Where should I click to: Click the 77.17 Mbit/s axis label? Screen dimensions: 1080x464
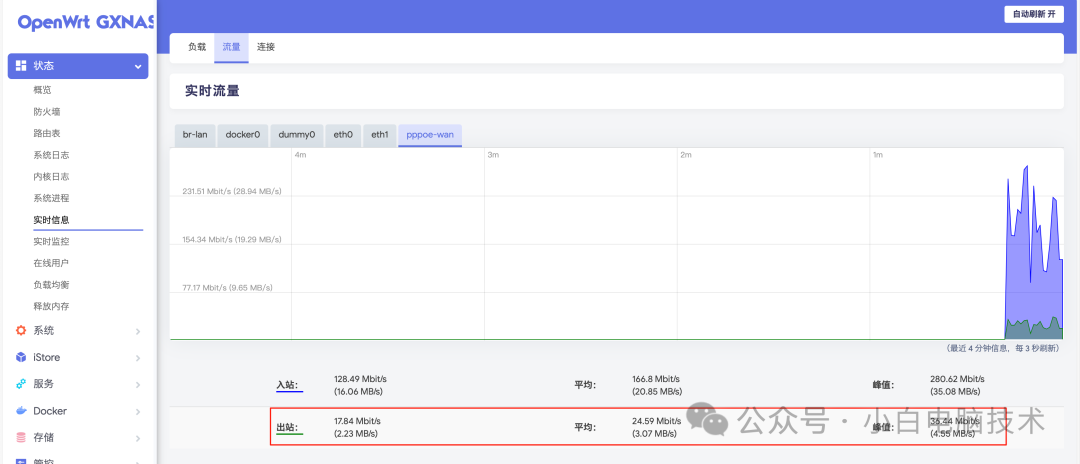tap(227, 288)
